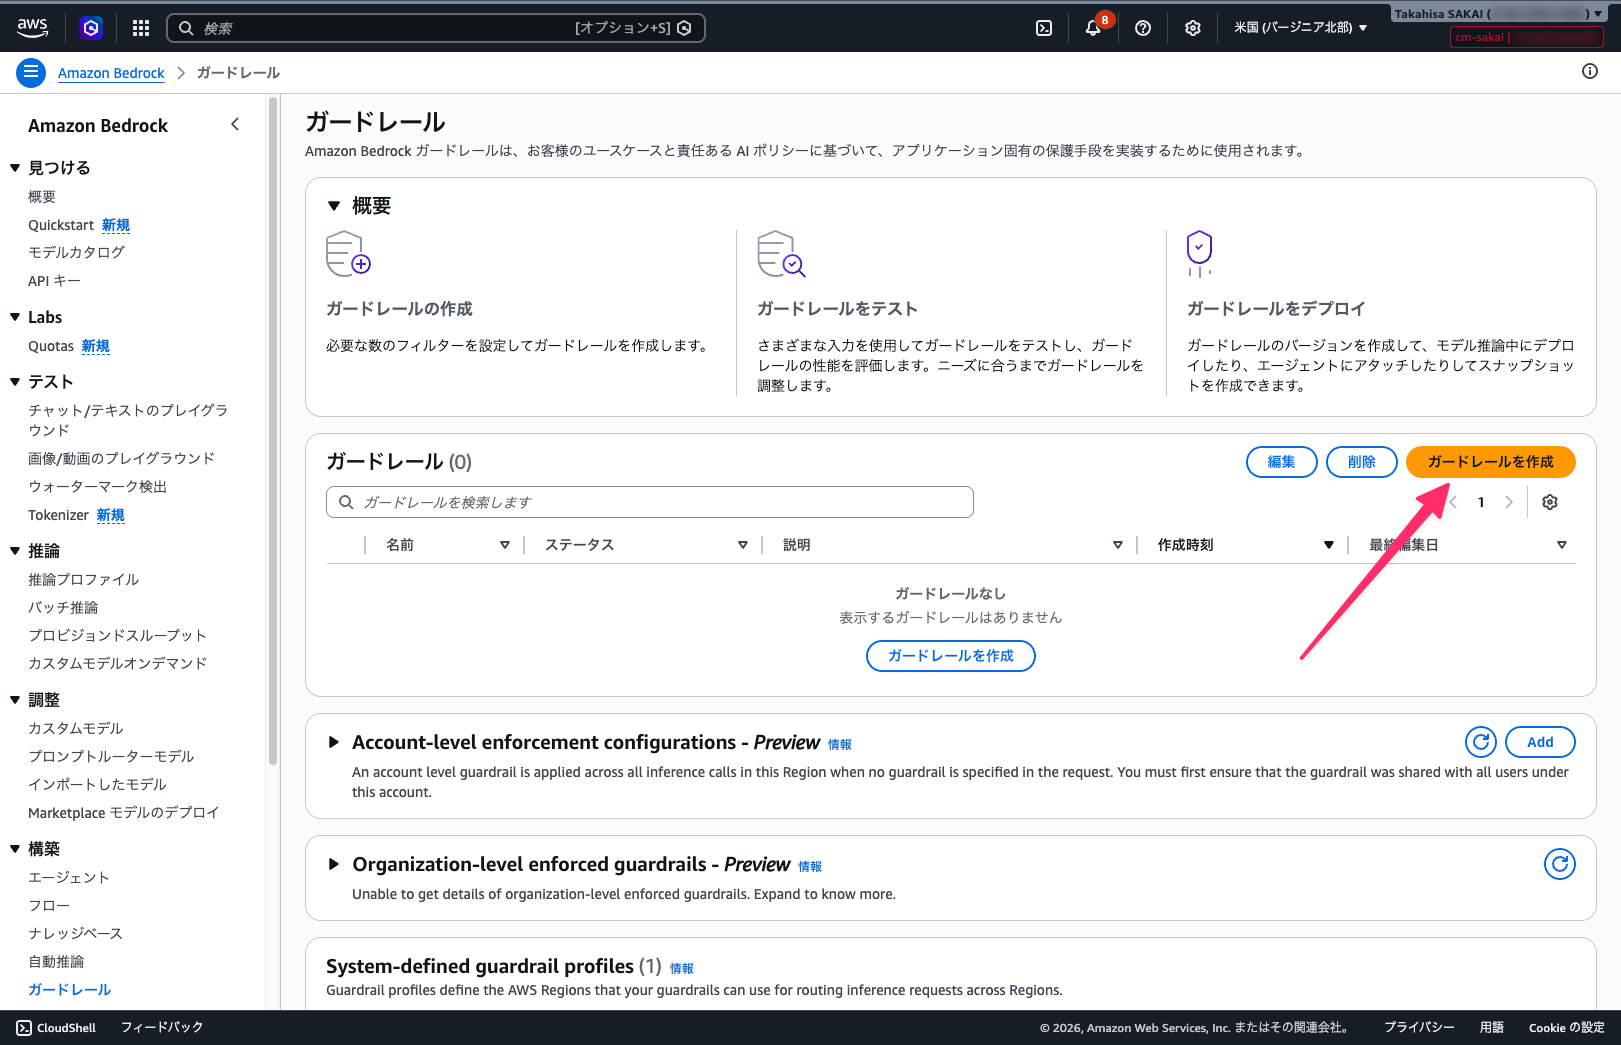
Task: Click the orange ガードレールを作成 button
Action: coord(1490,461)
